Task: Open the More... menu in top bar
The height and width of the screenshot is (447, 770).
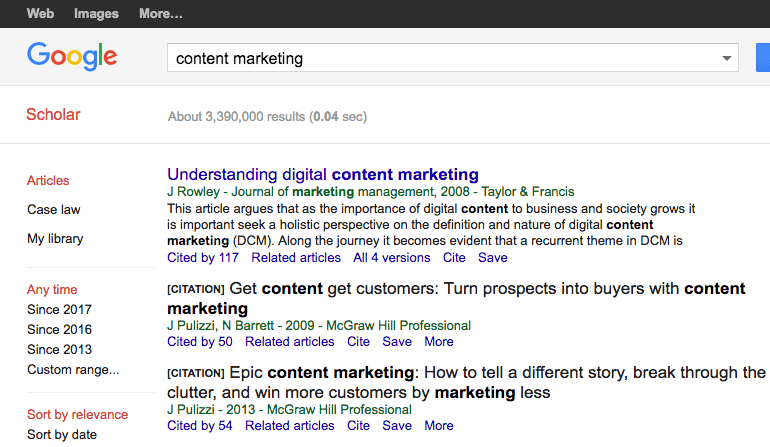Action: 161,13
